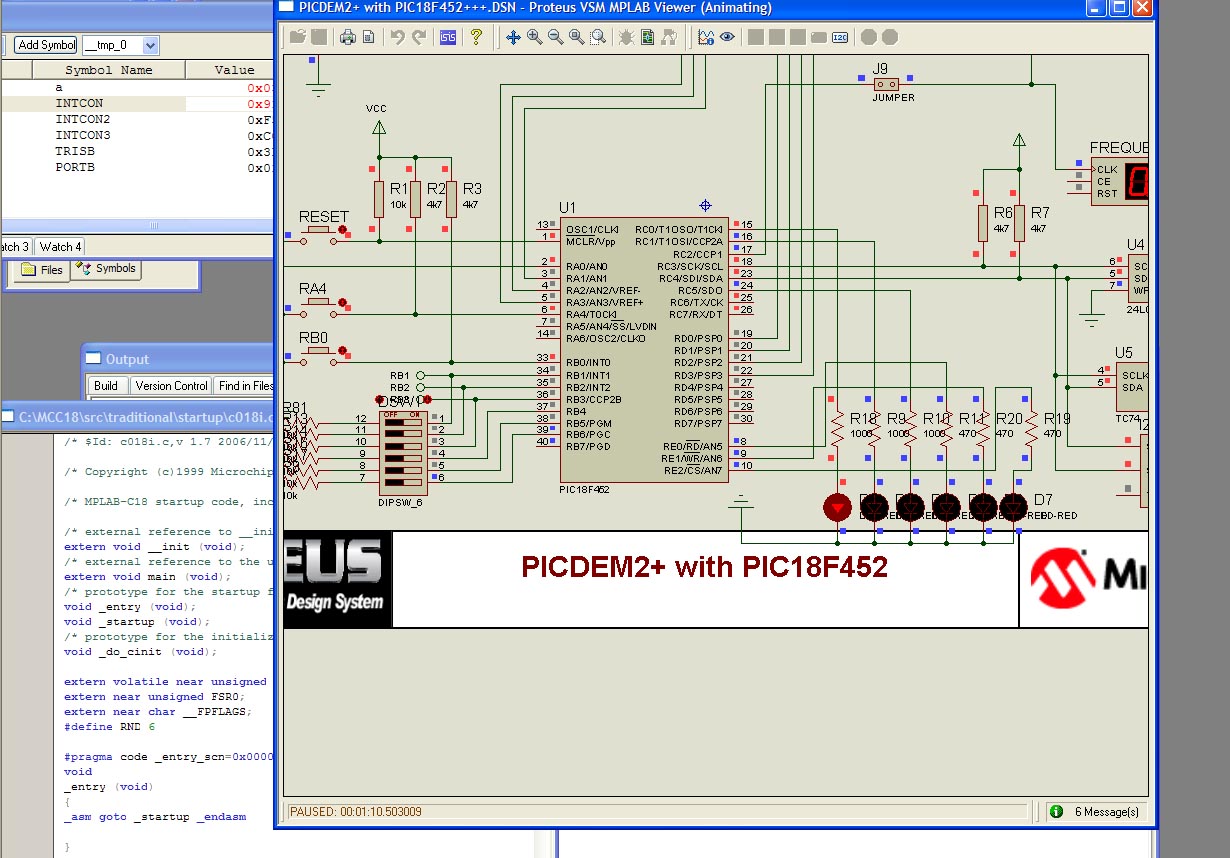Click the PAUSED: 00:01:10.503009 status text
Image resolution: width=1230 pixels, height=858 pixels.
[355, 812]
